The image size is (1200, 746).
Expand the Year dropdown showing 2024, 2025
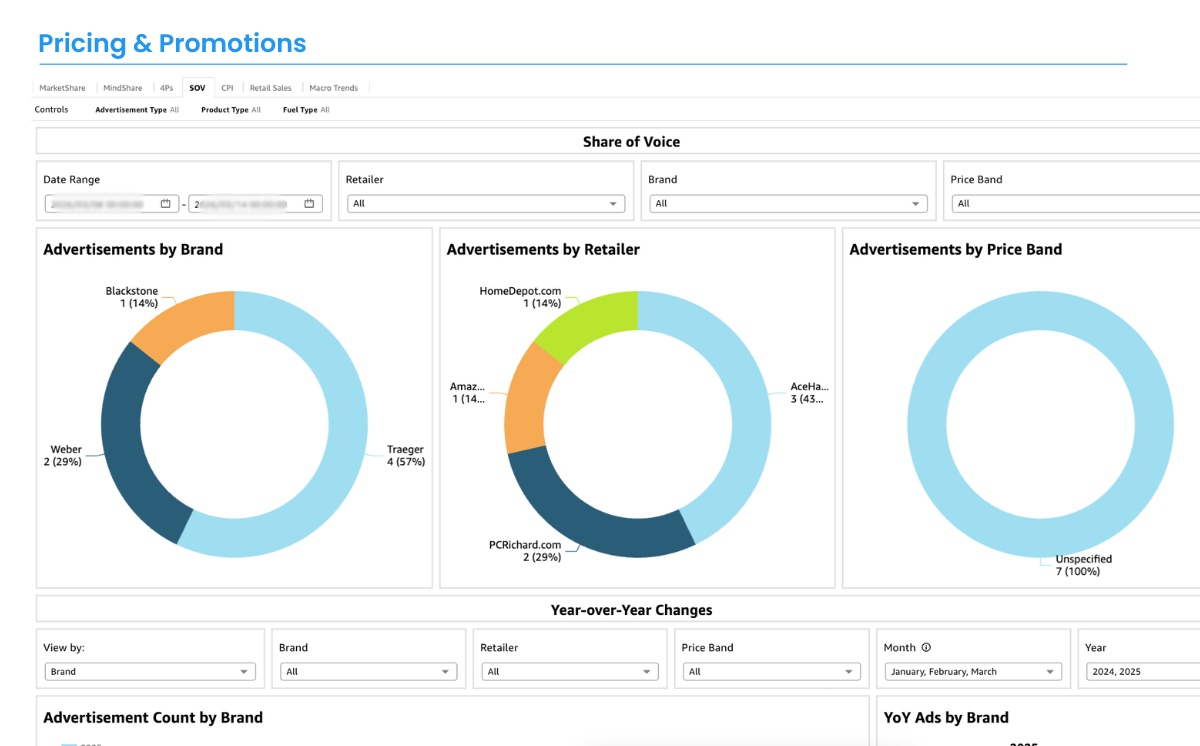point(1140,672)
